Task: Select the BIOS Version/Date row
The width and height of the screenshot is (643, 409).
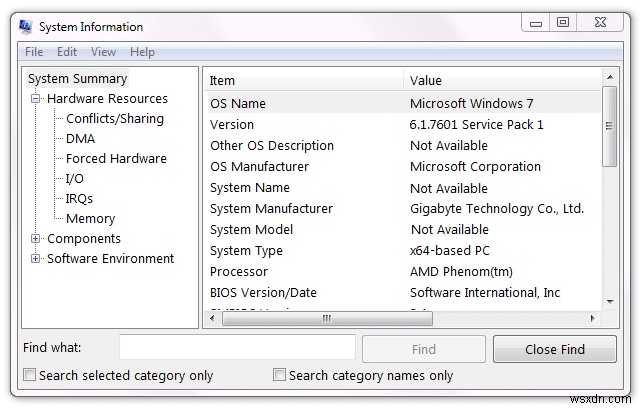Action: [404, 293]
